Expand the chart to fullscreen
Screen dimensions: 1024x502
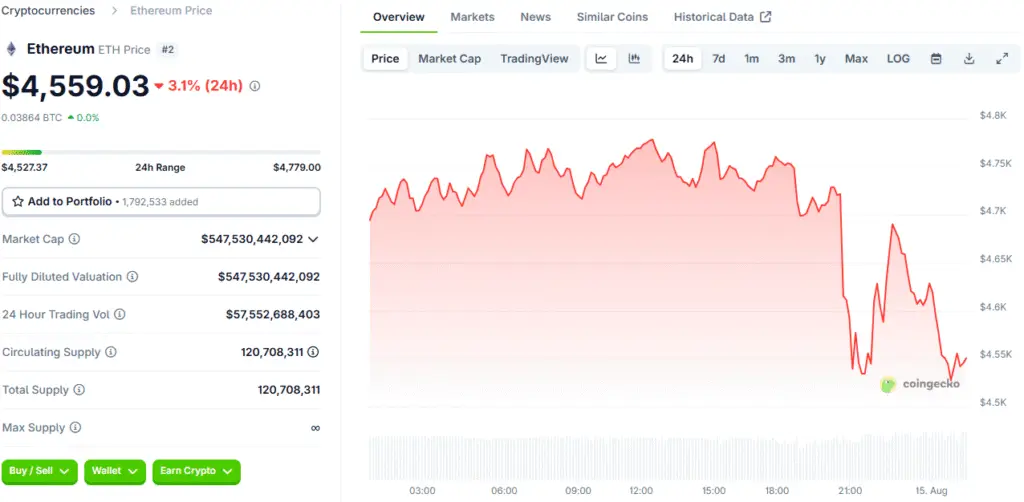(x=1002, y=59)
